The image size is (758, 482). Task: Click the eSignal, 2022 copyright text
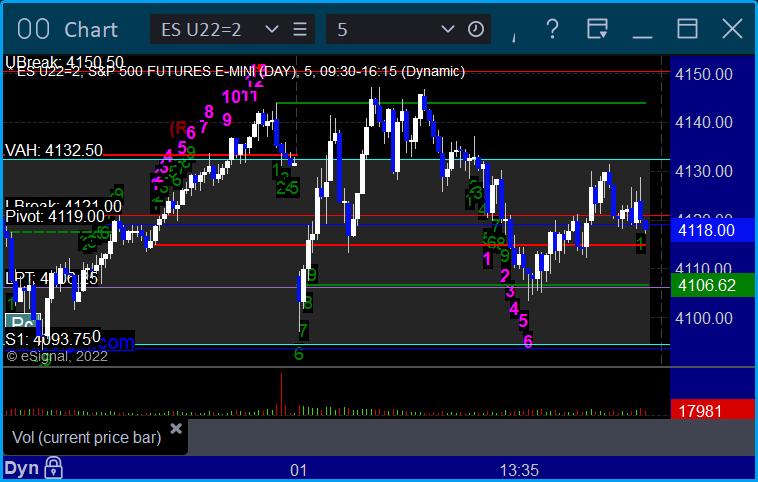[57, 356]
